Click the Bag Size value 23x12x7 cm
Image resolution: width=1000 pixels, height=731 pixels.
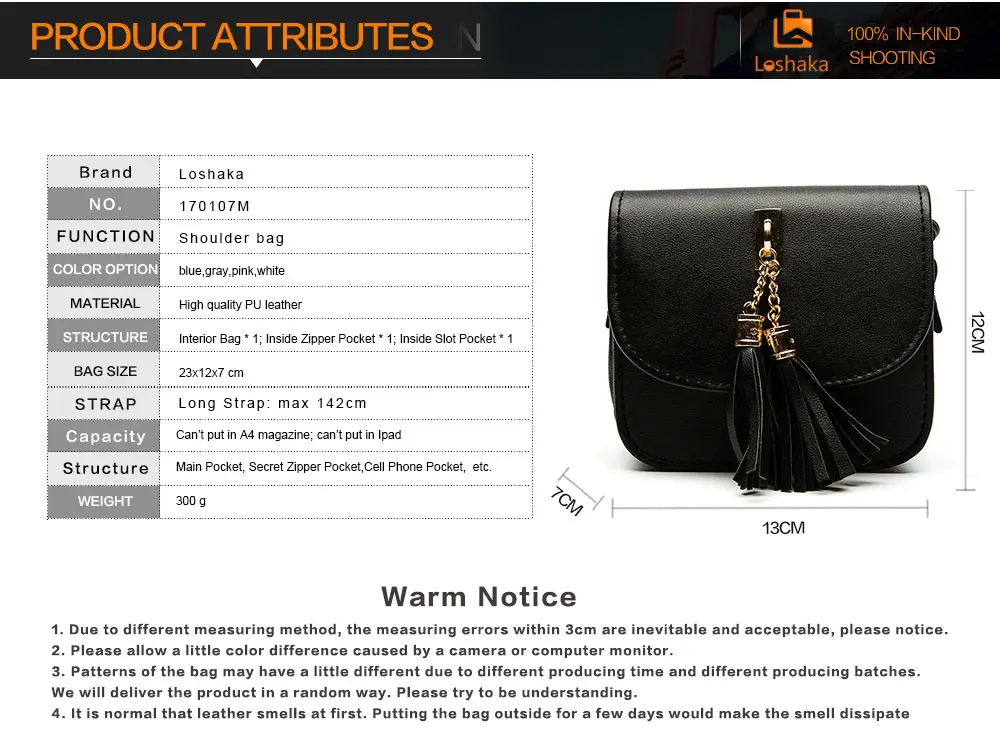click(211, 373)
